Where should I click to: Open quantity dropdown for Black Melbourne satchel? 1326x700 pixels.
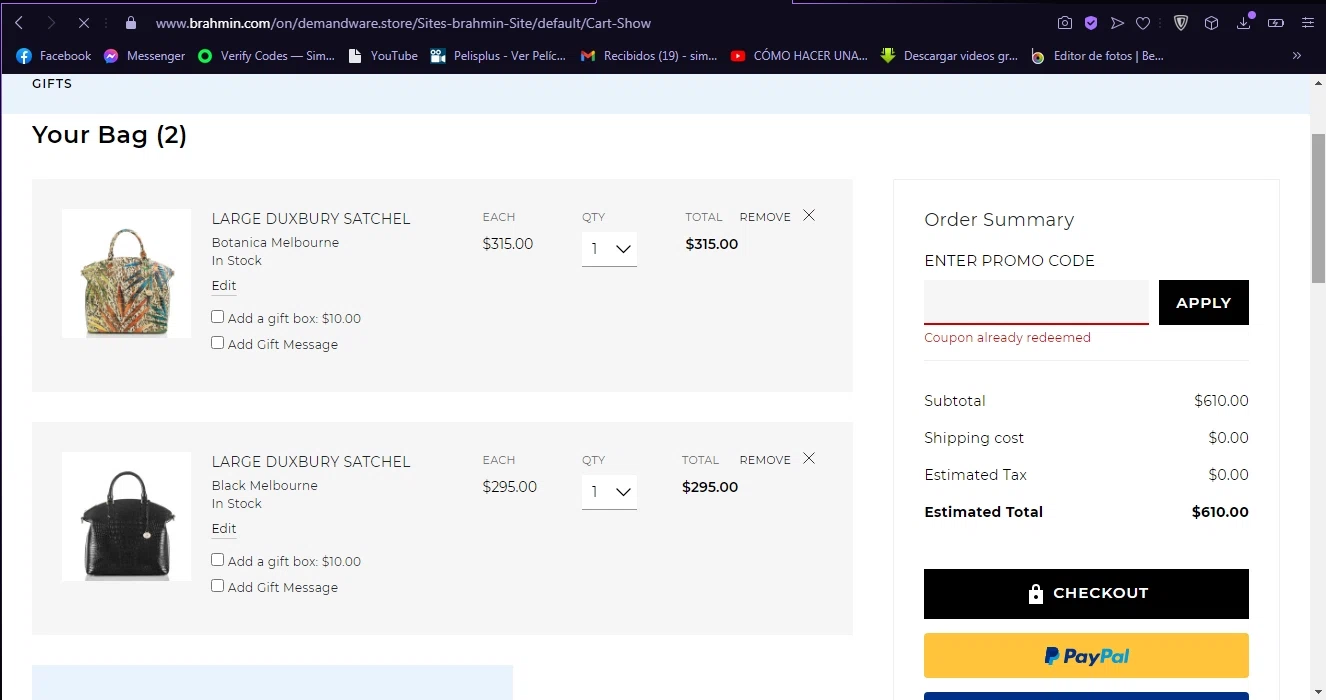(x=609, y=492)
